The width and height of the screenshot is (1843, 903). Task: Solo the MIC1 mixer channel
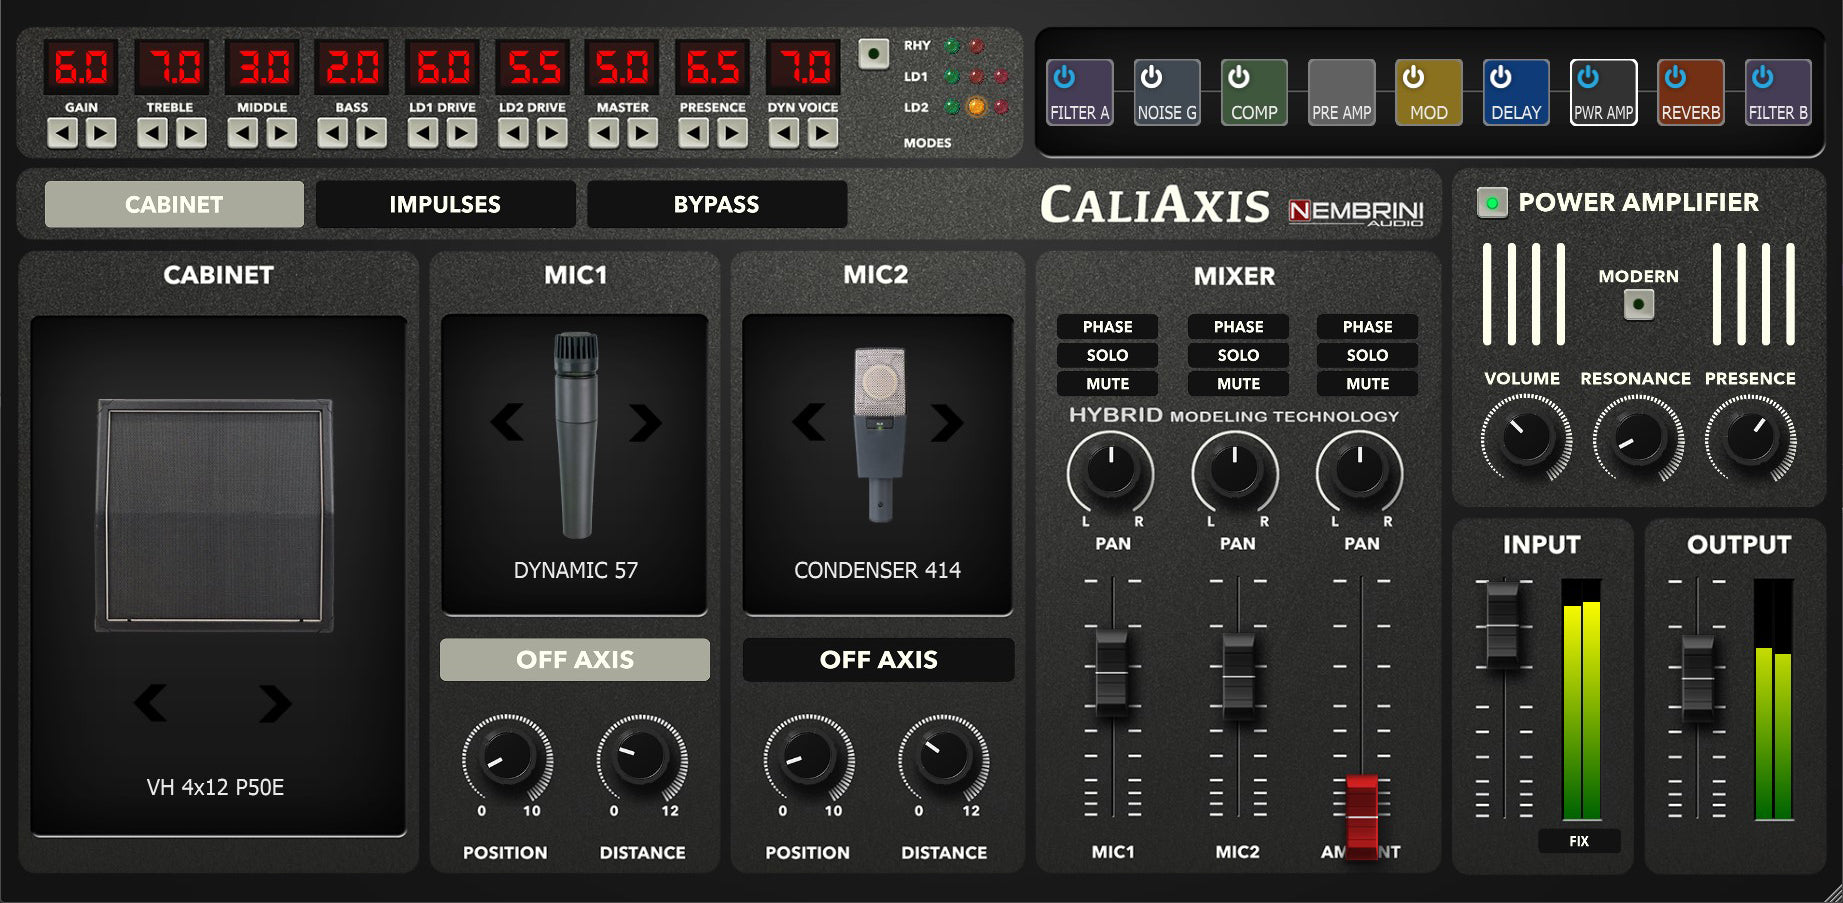(1107, 355)
